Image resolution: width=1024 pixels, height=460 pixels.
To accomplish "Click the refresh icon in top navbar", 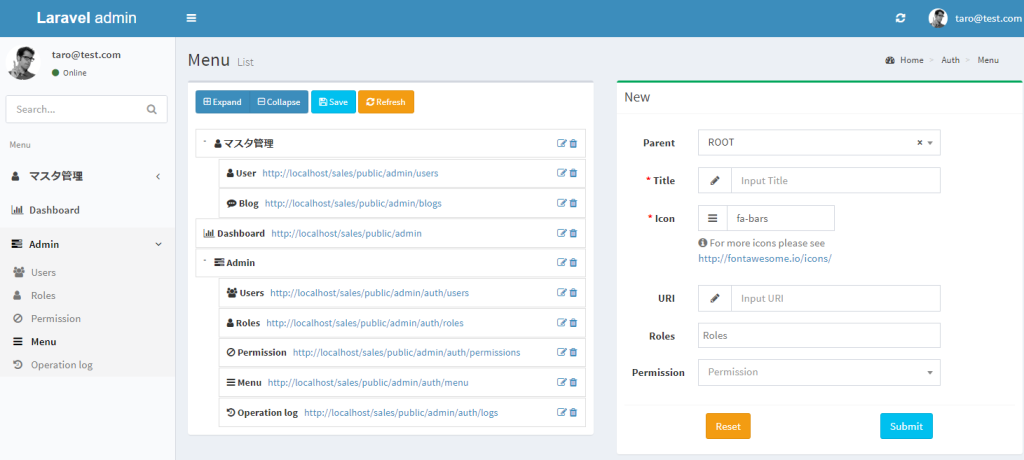I will (x=900, y=18).
